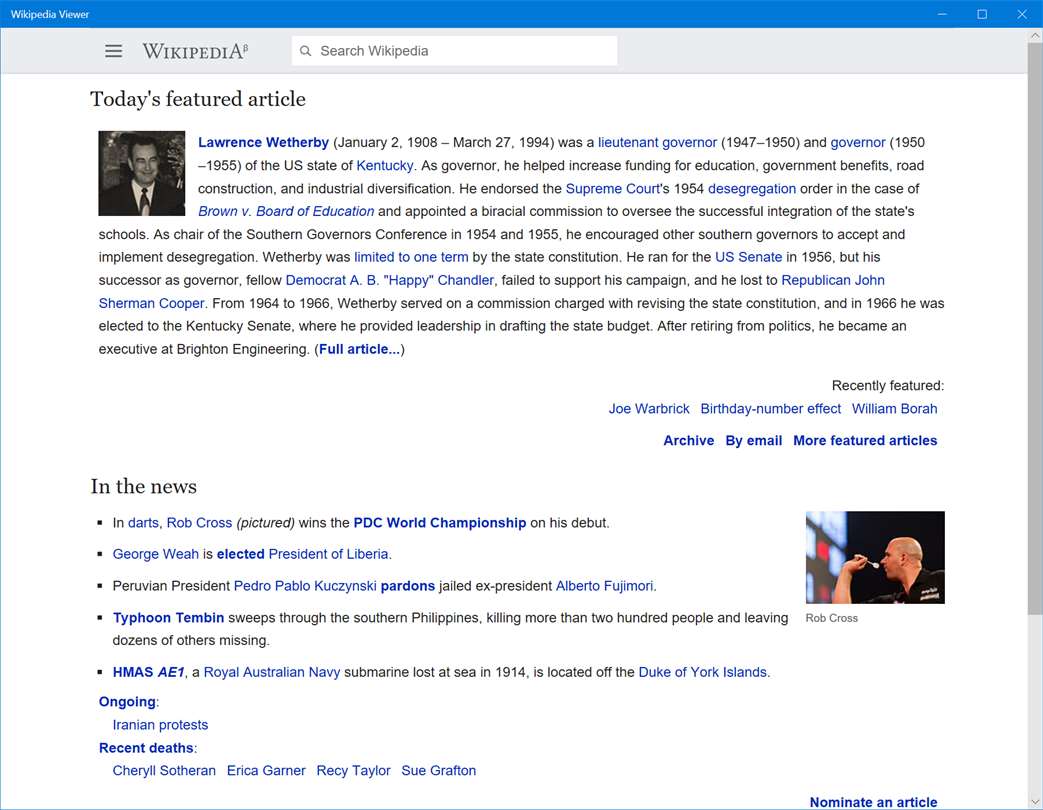Image resolution: width=1043 pixels, height=810 pixels.
Task: Click the vertical scrollbar thumb
Action: (x=1035, y=329)
